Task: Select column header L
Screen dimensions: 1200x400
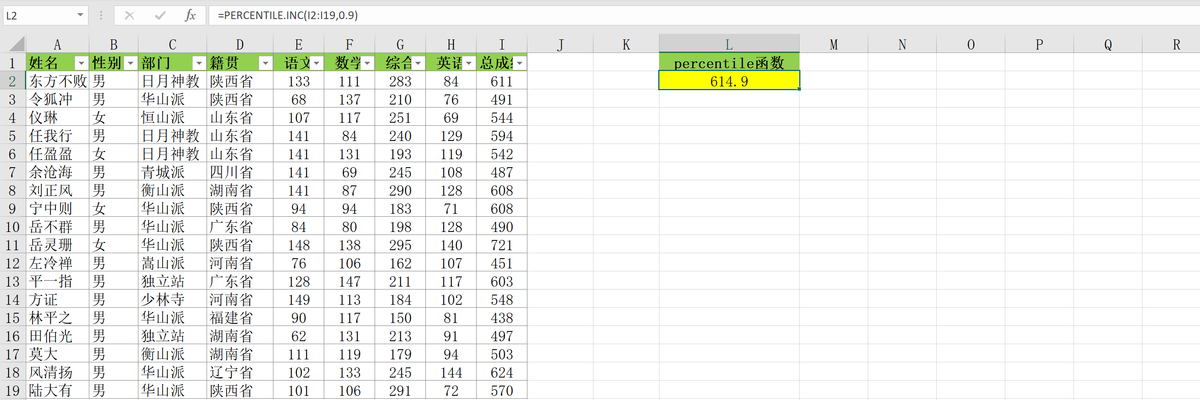Action: (x=729, y=44)
